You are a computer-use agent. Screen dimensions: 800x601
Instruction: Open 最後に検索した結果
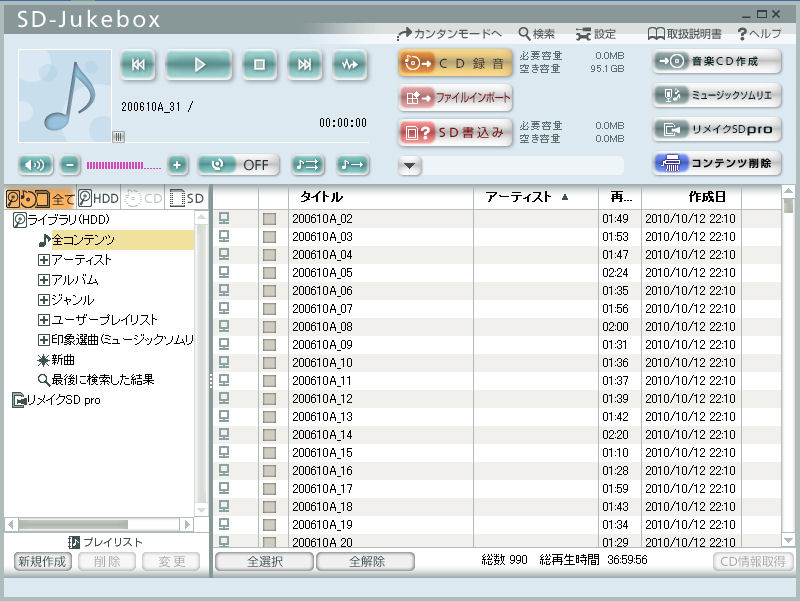pos(96,380)
